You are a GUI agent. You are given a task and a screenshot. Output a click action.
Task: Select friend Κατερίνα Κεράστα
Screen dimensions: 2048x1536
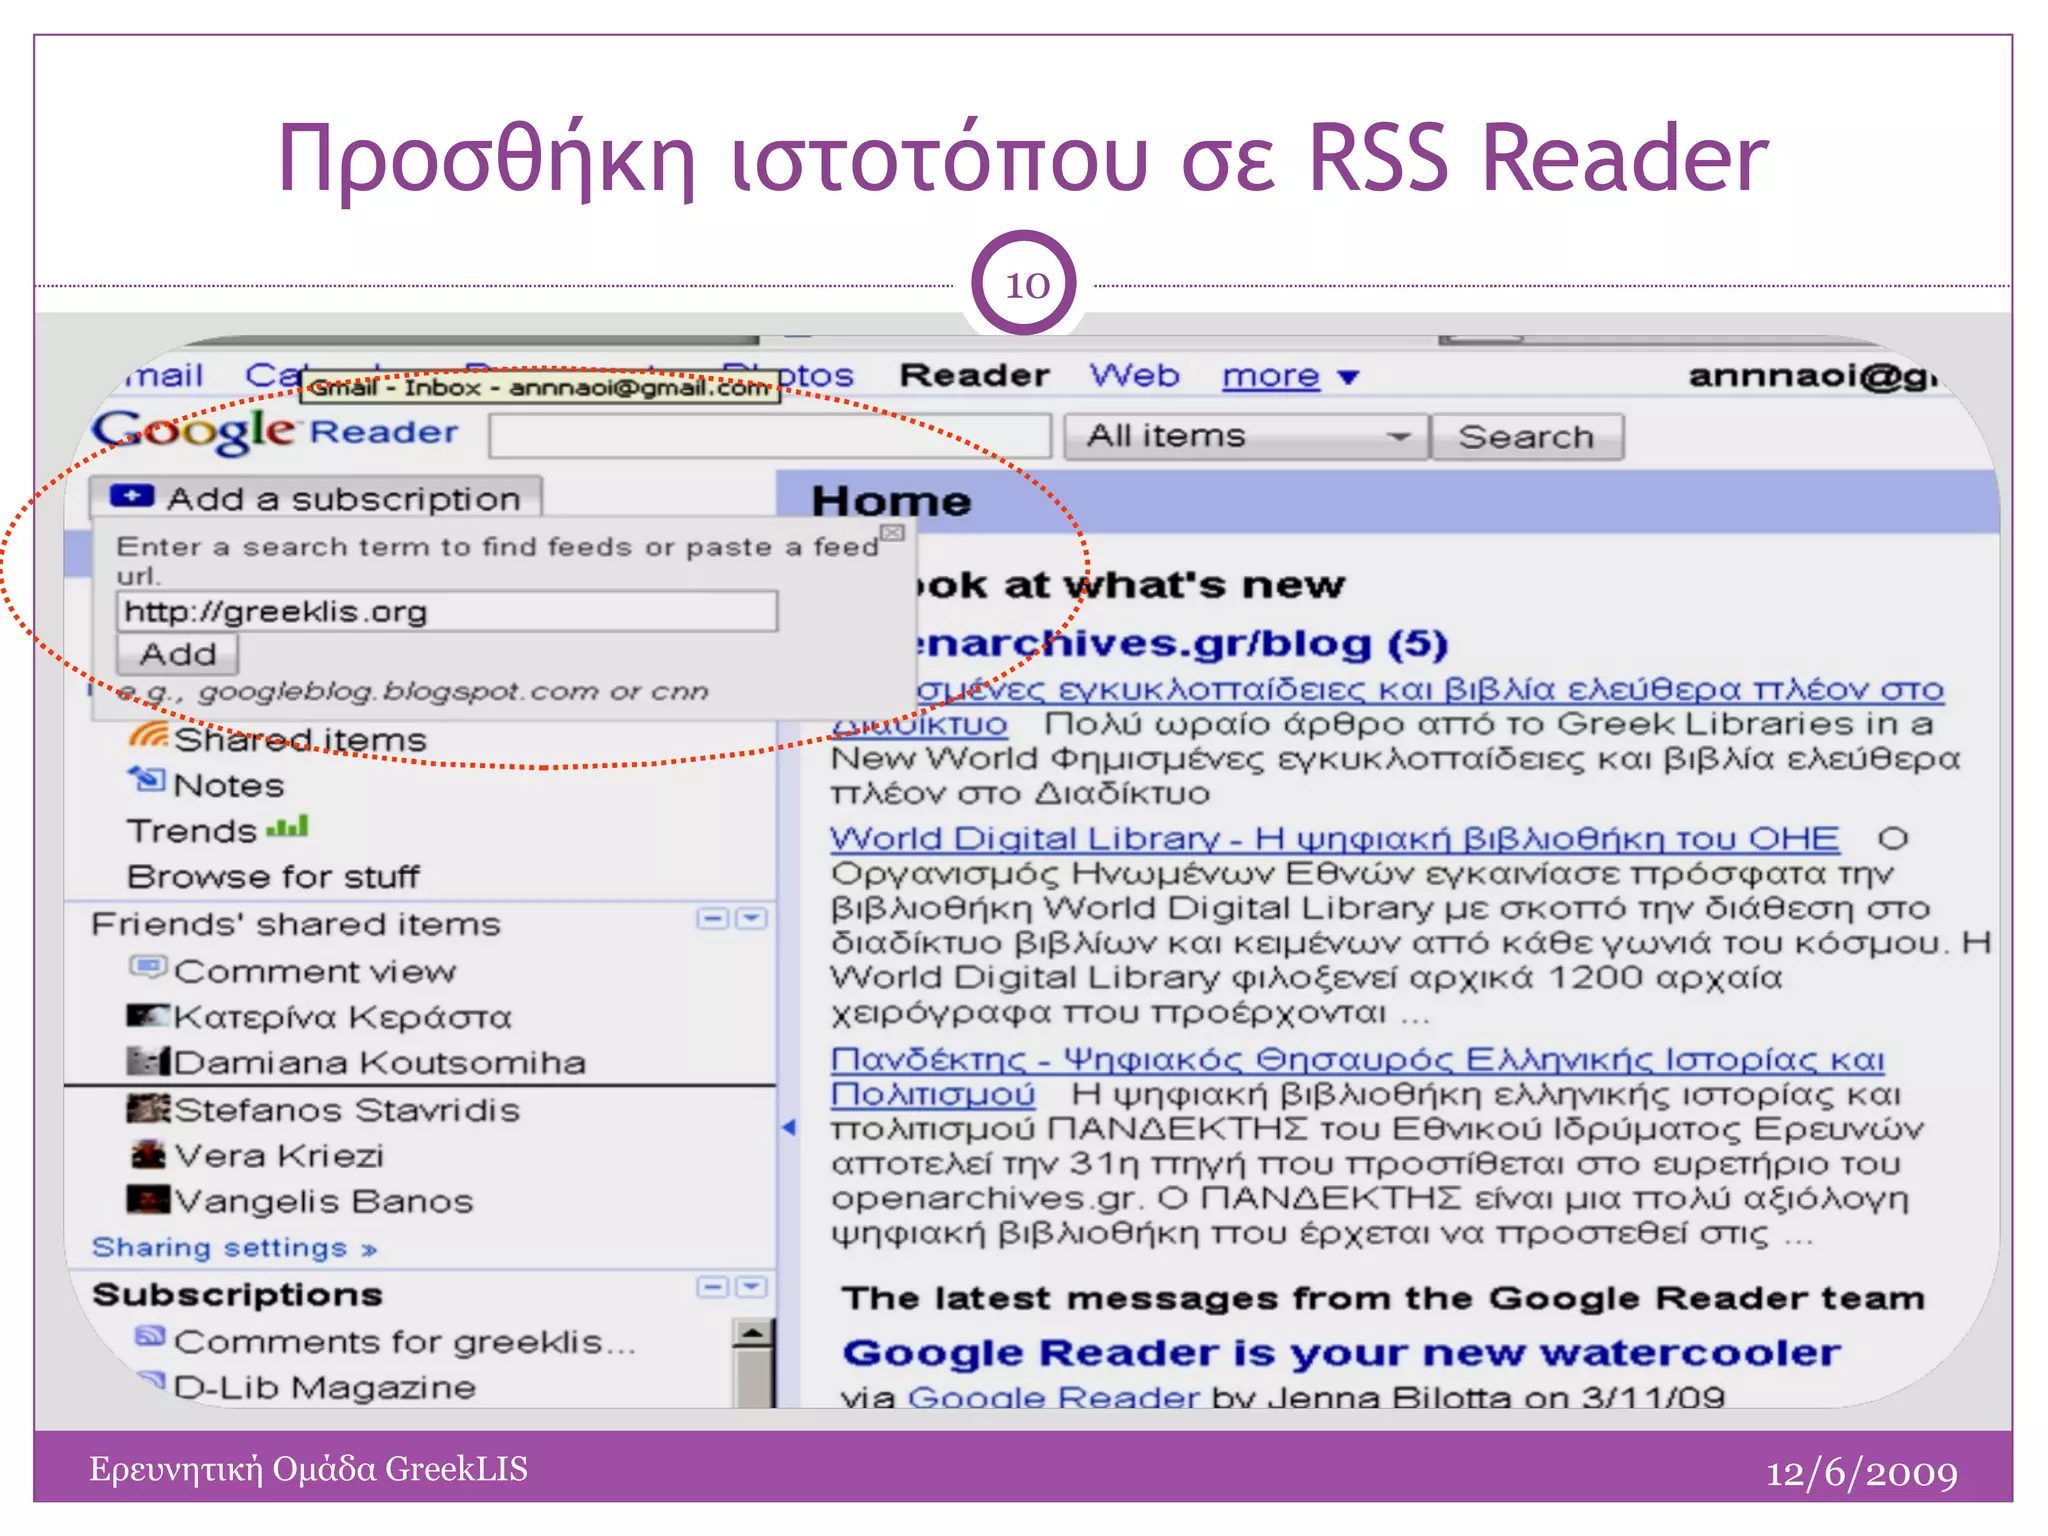pos(342,1017)
